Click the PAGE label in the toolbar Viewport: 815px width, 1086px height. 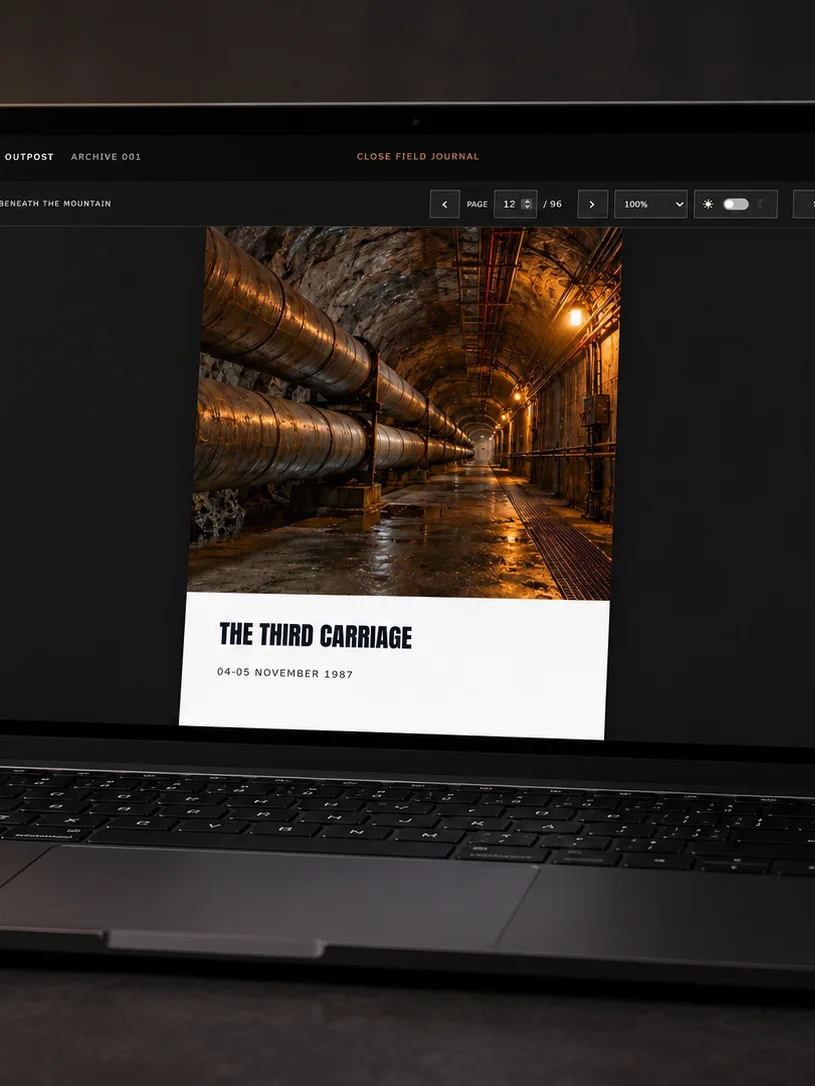pos(477,204)
